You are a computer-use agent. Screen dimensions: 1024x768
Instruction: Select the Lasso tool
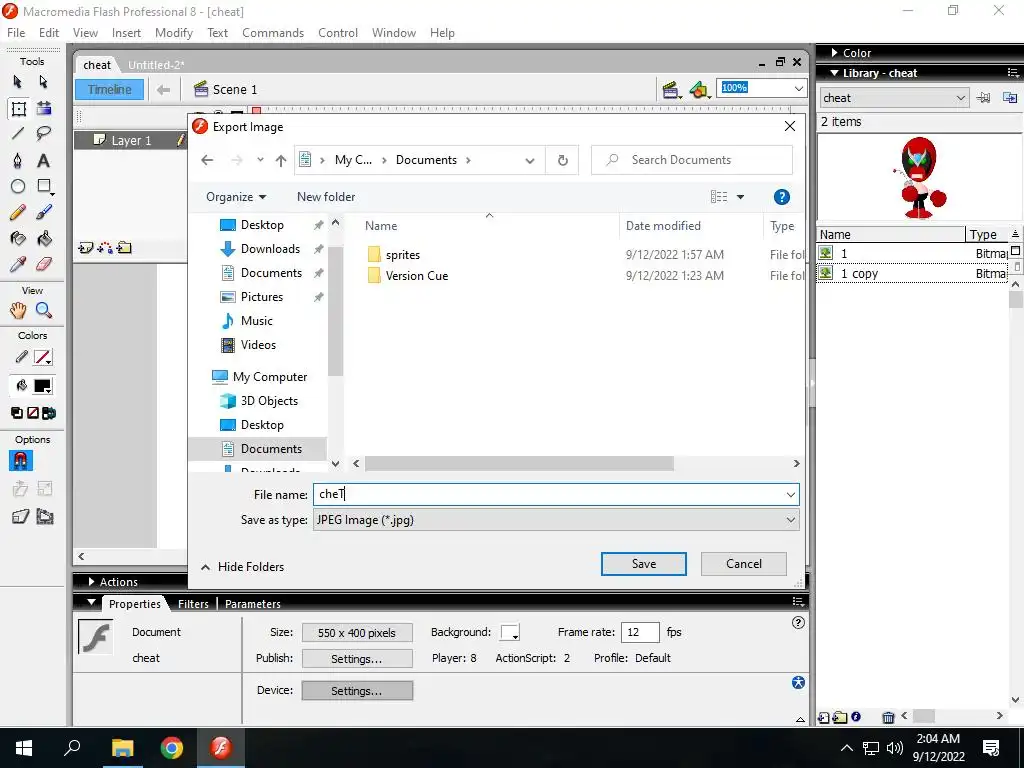click(x=44, y=134)
